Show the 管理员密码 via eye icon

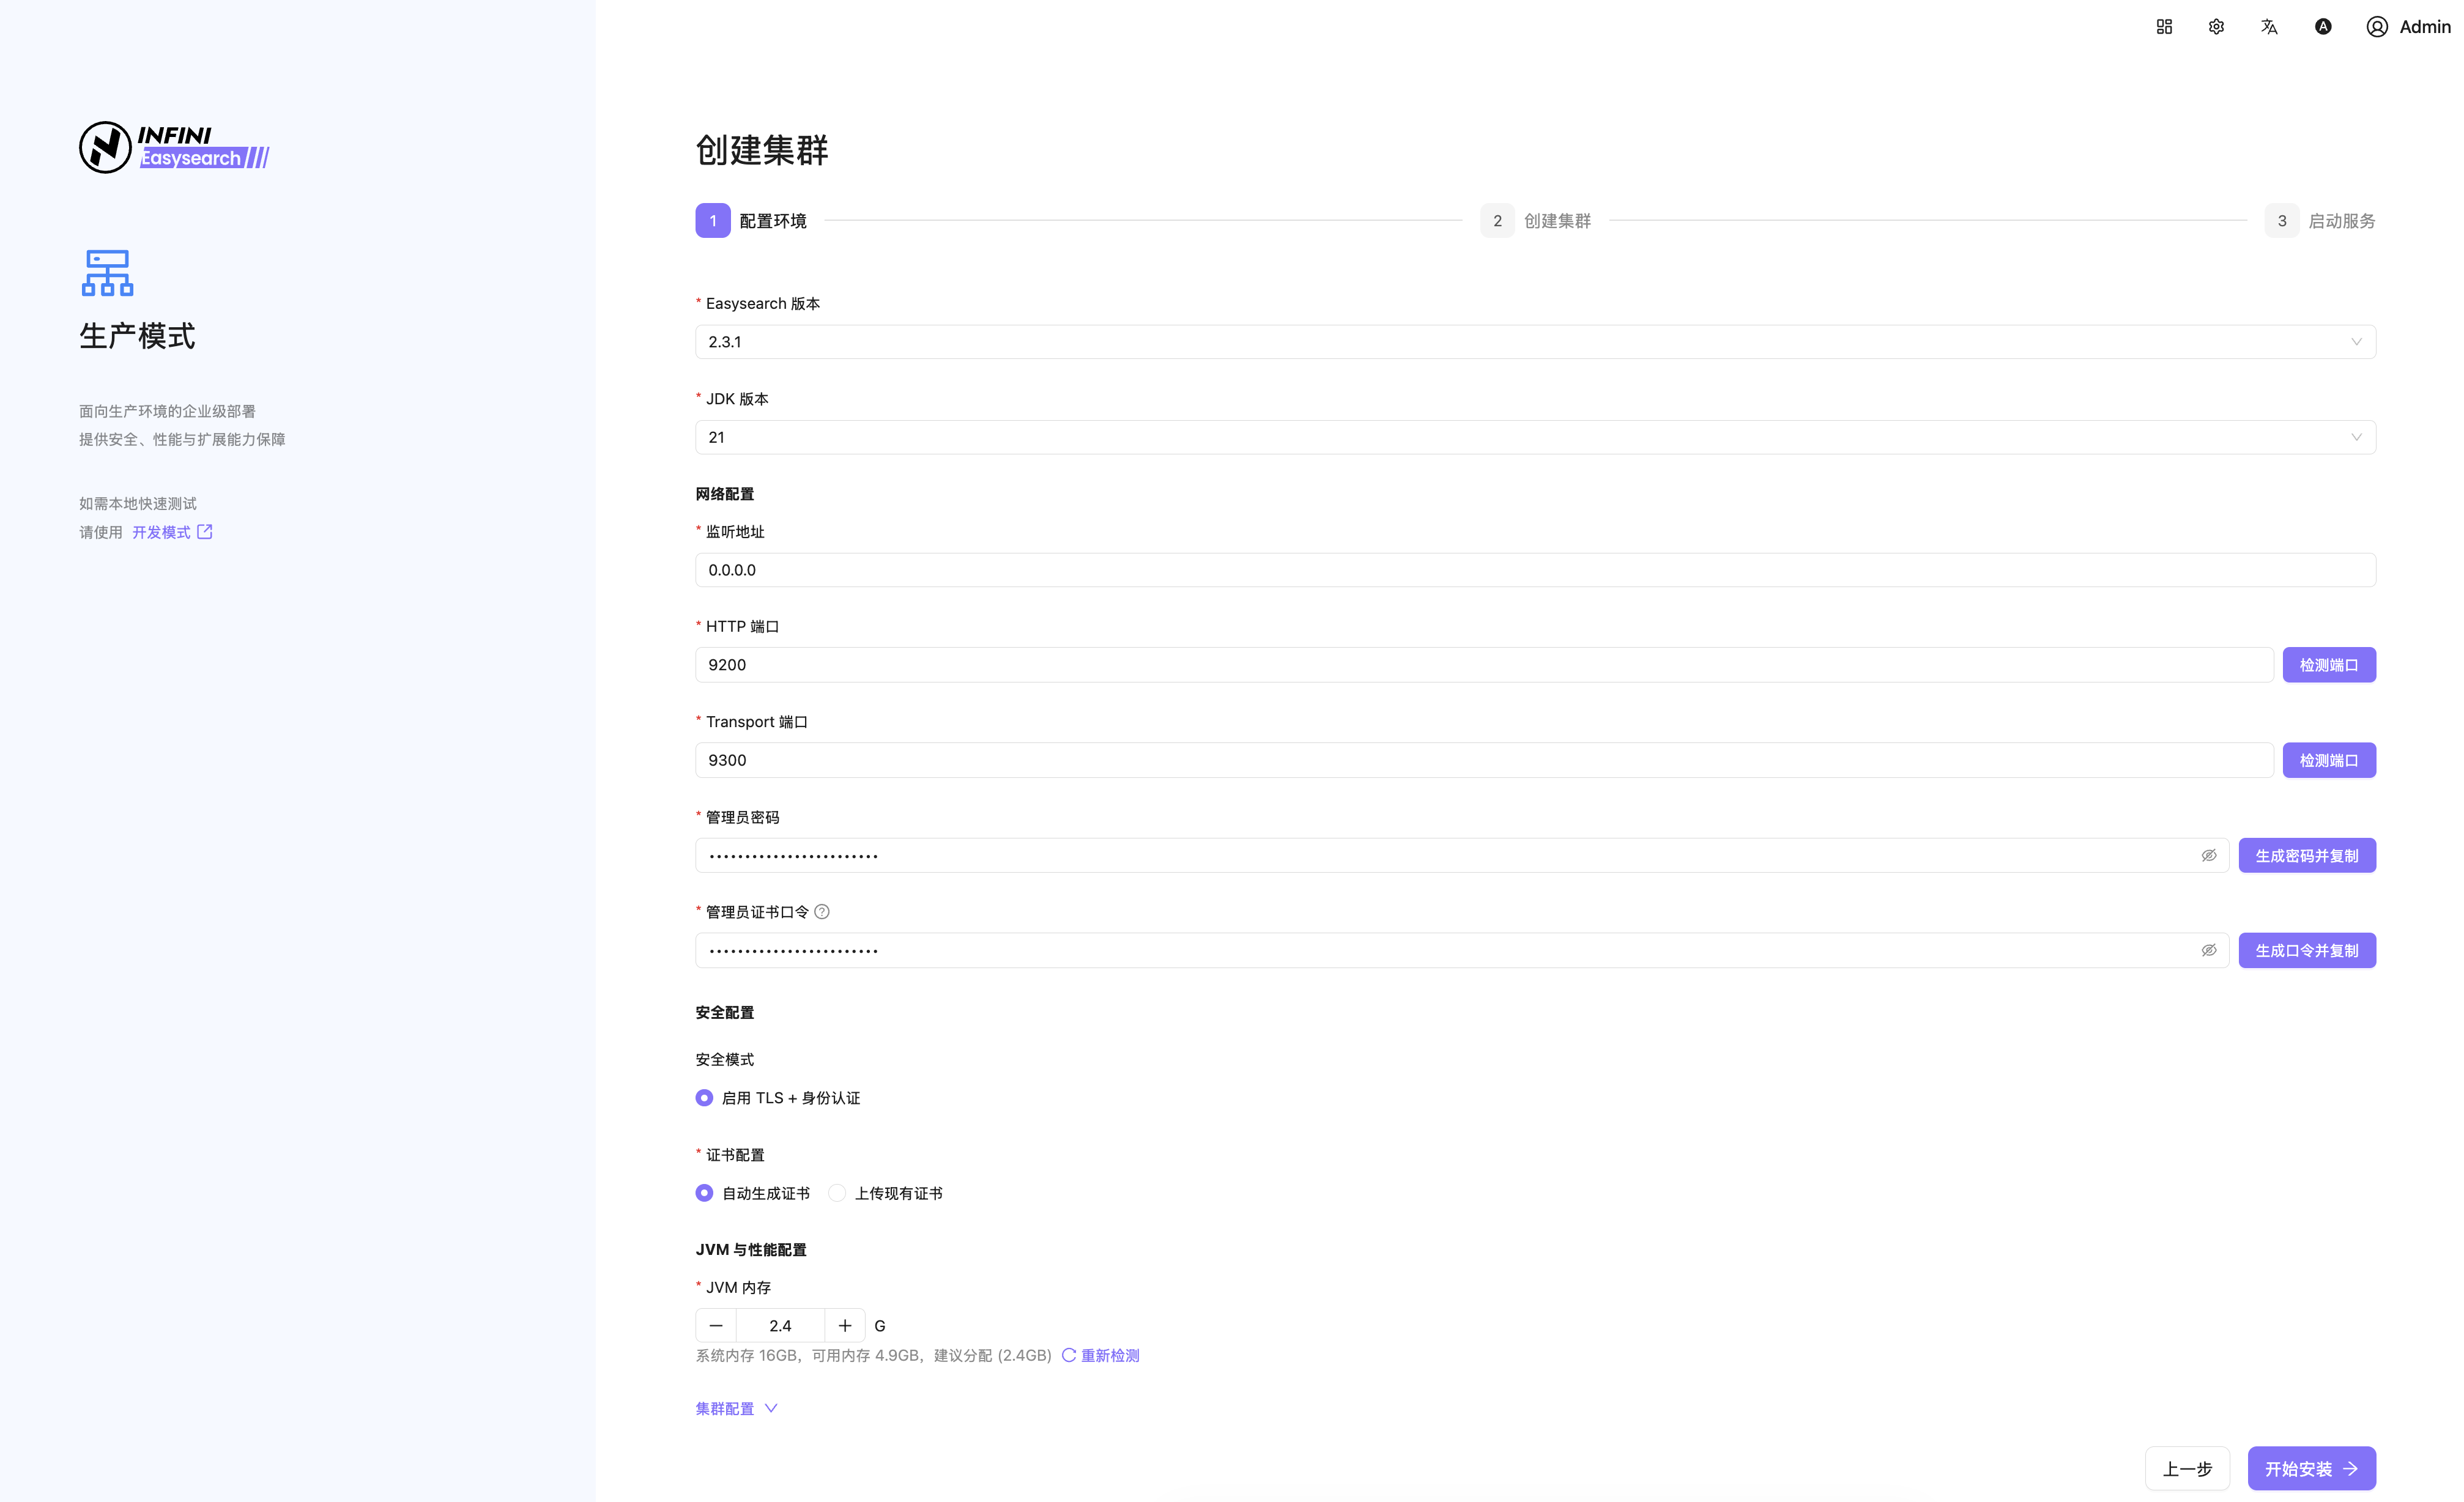2209,855
